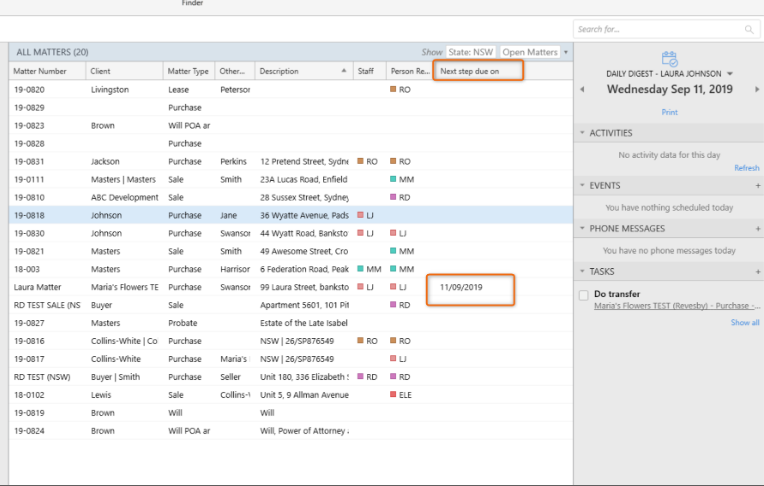The height and width of the screenshot is (486, 764).
Task: Select matter 19-0827 Probate row
Action: (290, 323)
